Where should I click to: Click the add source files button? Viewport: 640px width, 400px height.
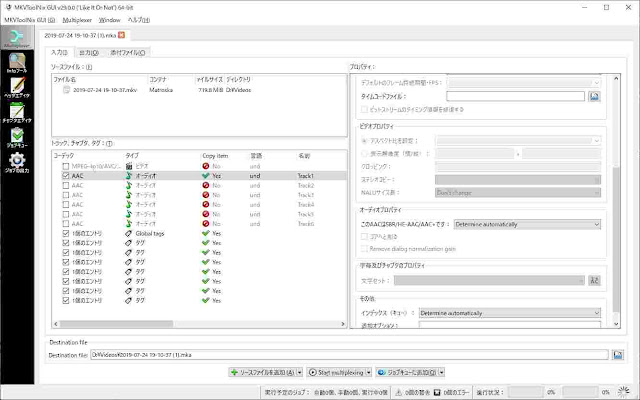(x=262, y=372)
